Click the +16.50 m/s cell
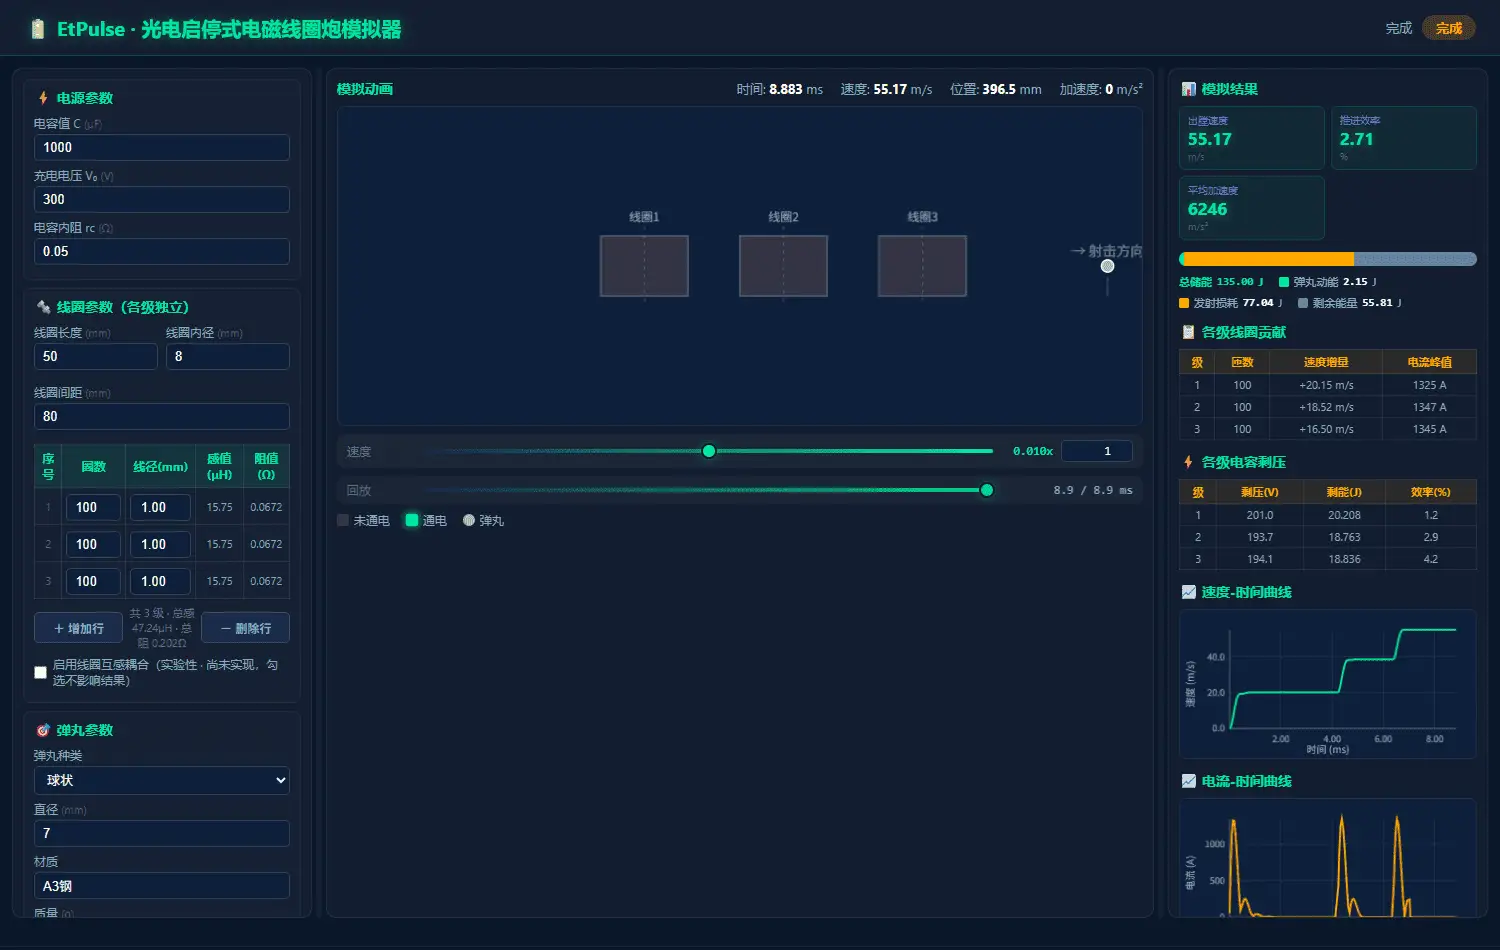The width and height of the screenshot is (1500, 950). (1326, 429)
